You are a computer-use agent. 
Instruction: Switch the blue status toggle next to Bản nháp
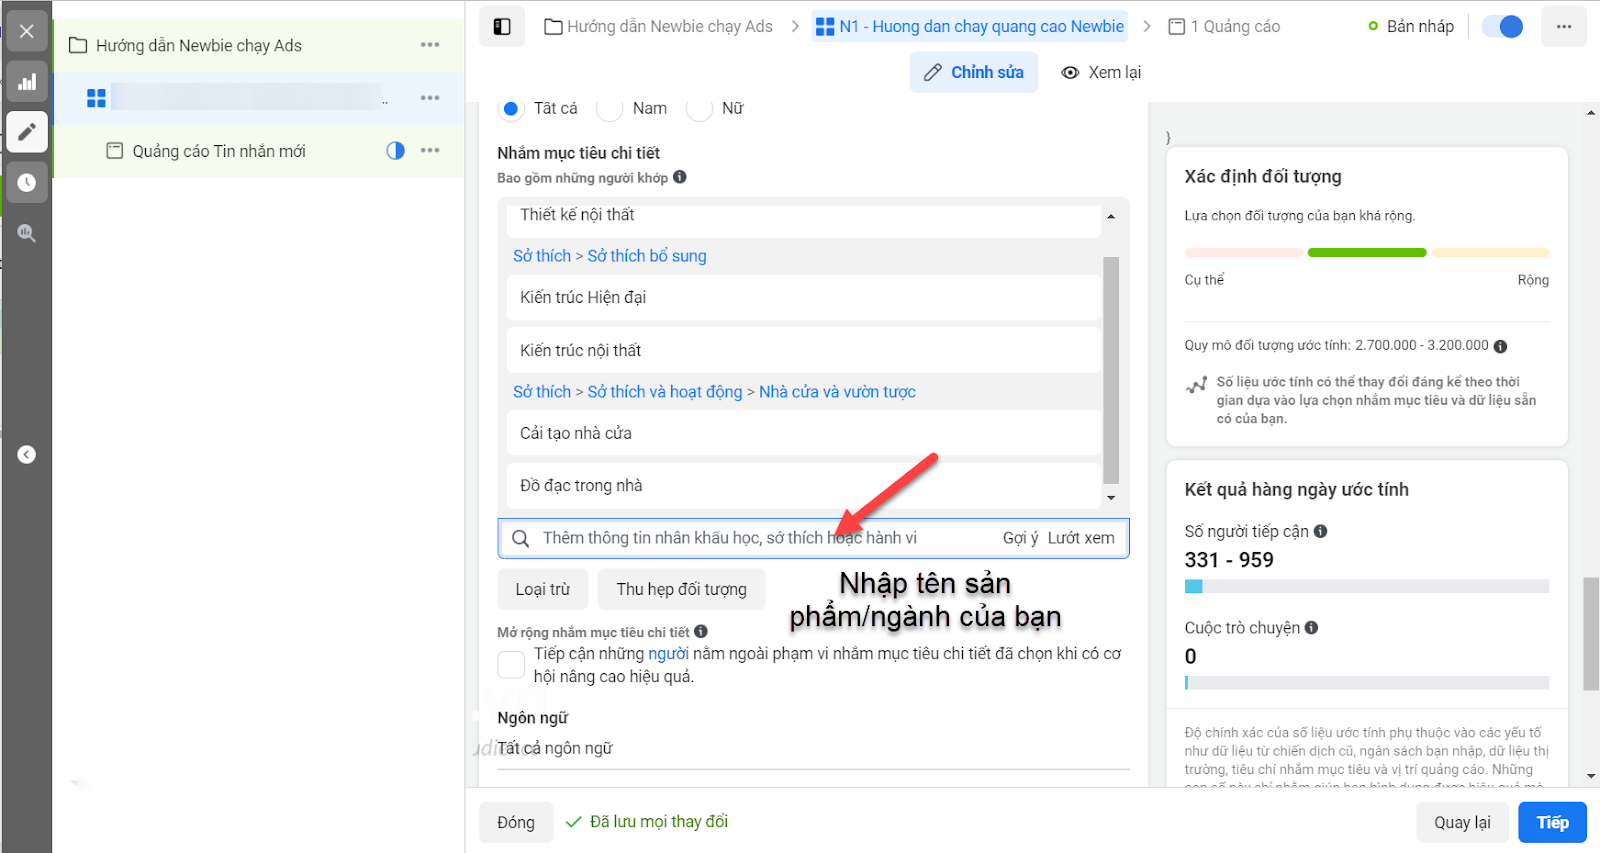click(1502, 27)
